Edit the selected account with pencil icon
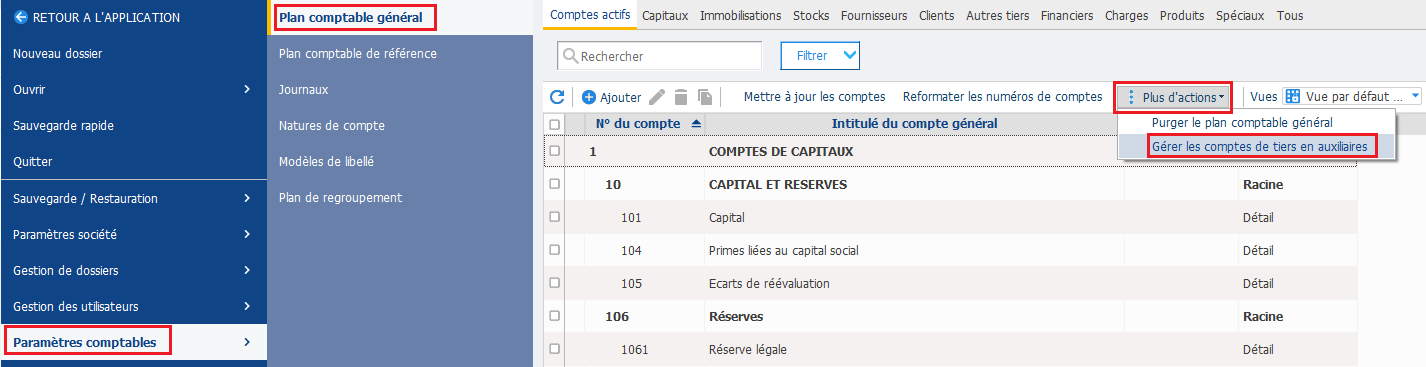The height and width of the screenshot is (367, 1426). click(657, 97)
